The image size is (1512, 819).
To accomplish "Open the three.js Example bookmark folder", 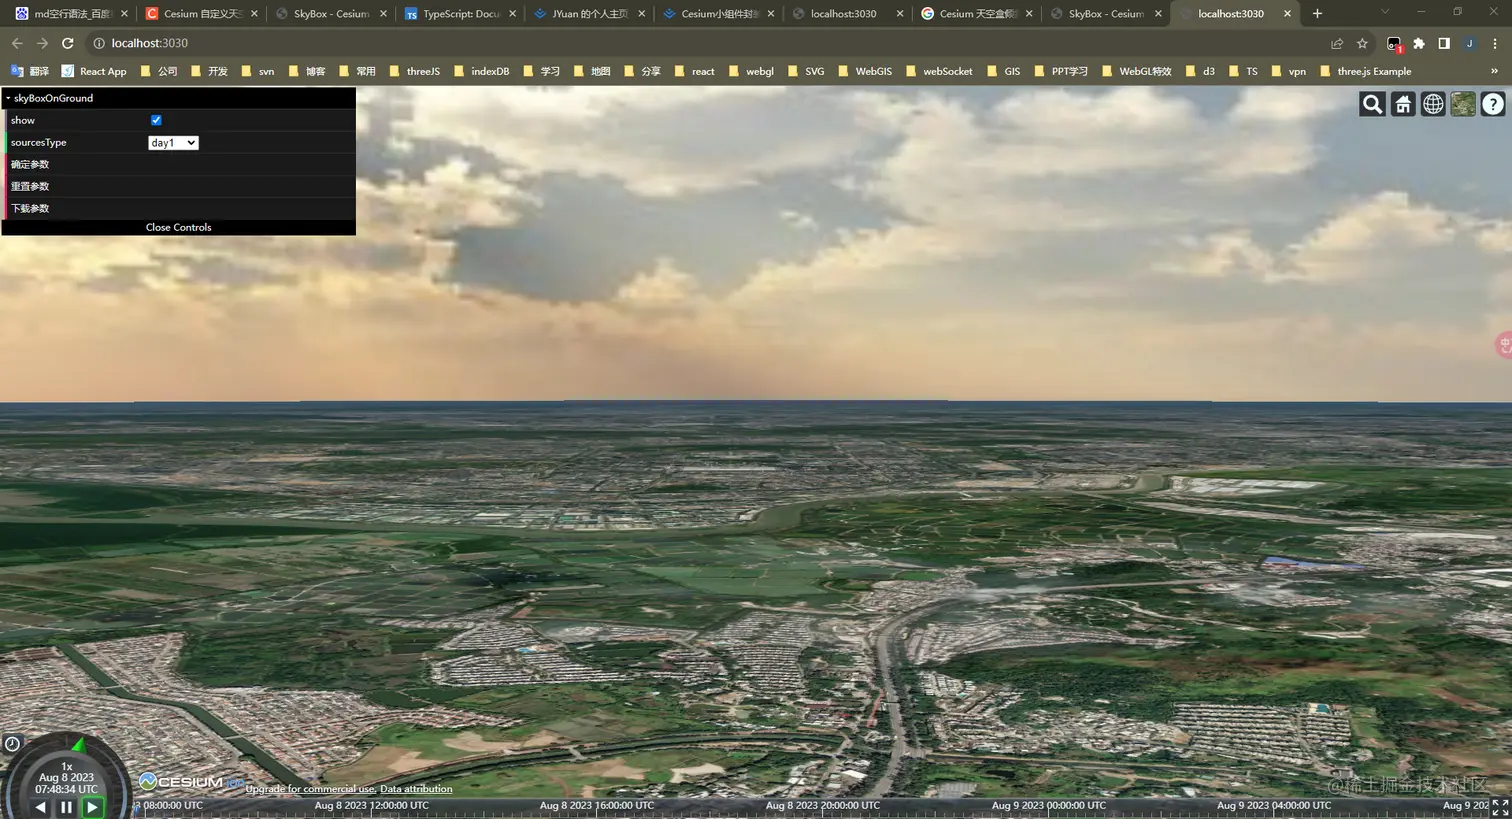I will click(1365, 71).
